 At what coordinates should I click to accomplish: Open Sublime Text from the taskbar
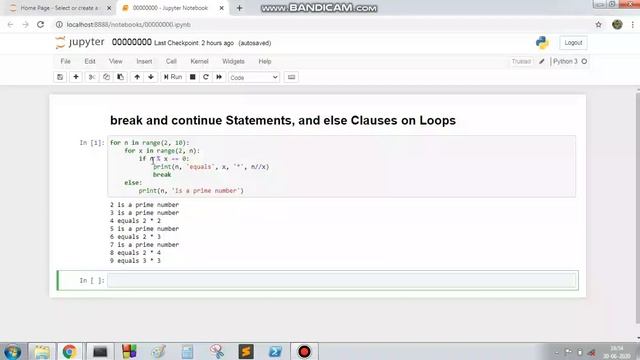246,351
